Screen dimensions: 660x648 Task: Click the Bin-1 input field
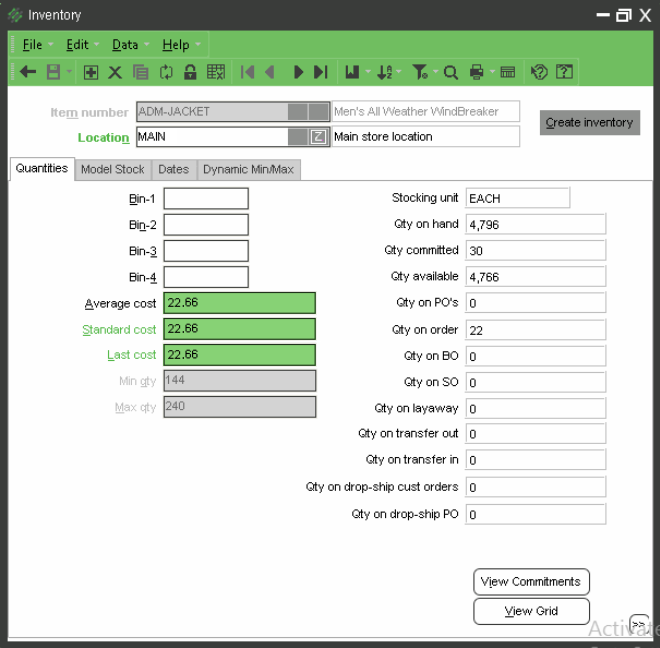206,198
